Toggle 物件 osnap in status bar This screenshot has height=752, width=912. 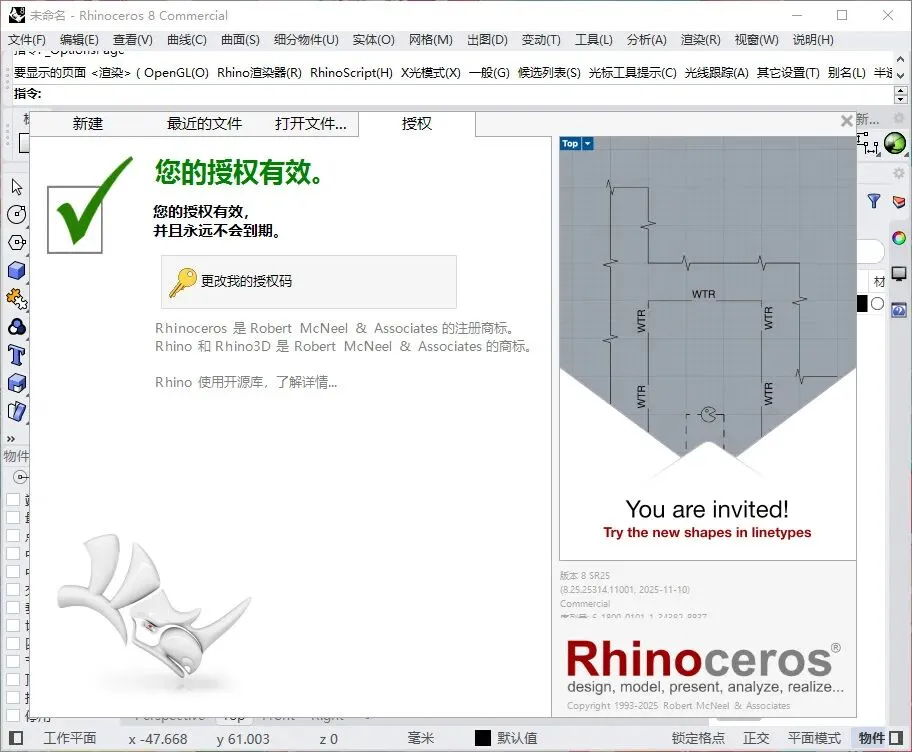click(871, 738)
